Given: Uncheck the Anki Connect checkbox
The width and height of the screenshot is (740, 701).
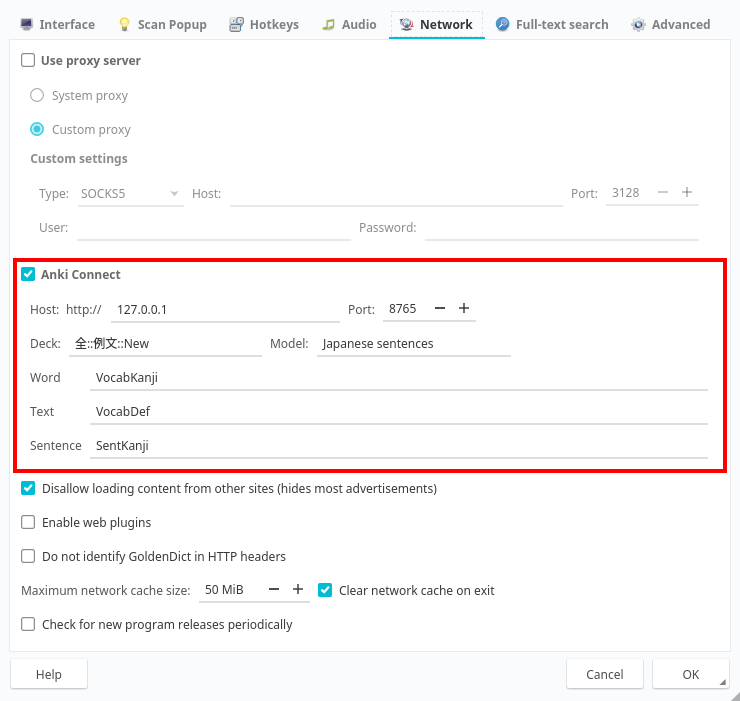Looking at the screenshot, I should [28, 274].
